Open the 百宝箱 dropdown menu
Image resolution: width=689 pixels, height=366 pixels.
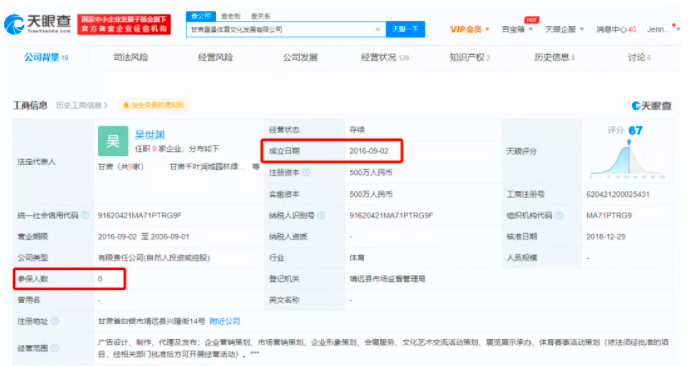coord(517,29)
